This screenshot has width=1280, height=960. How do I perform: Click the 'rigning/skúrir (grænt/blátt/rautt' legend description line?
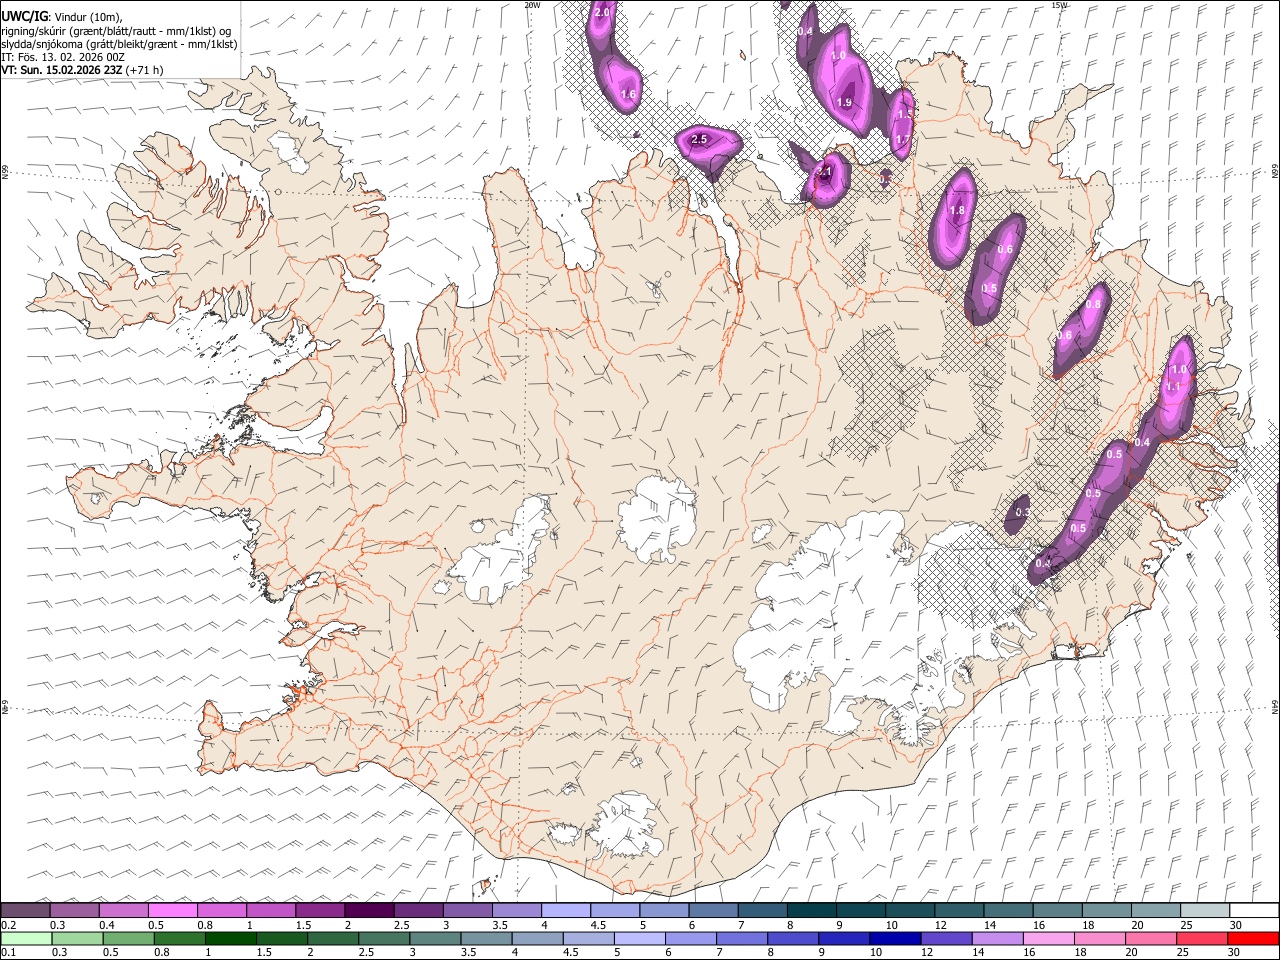[116, 31]
